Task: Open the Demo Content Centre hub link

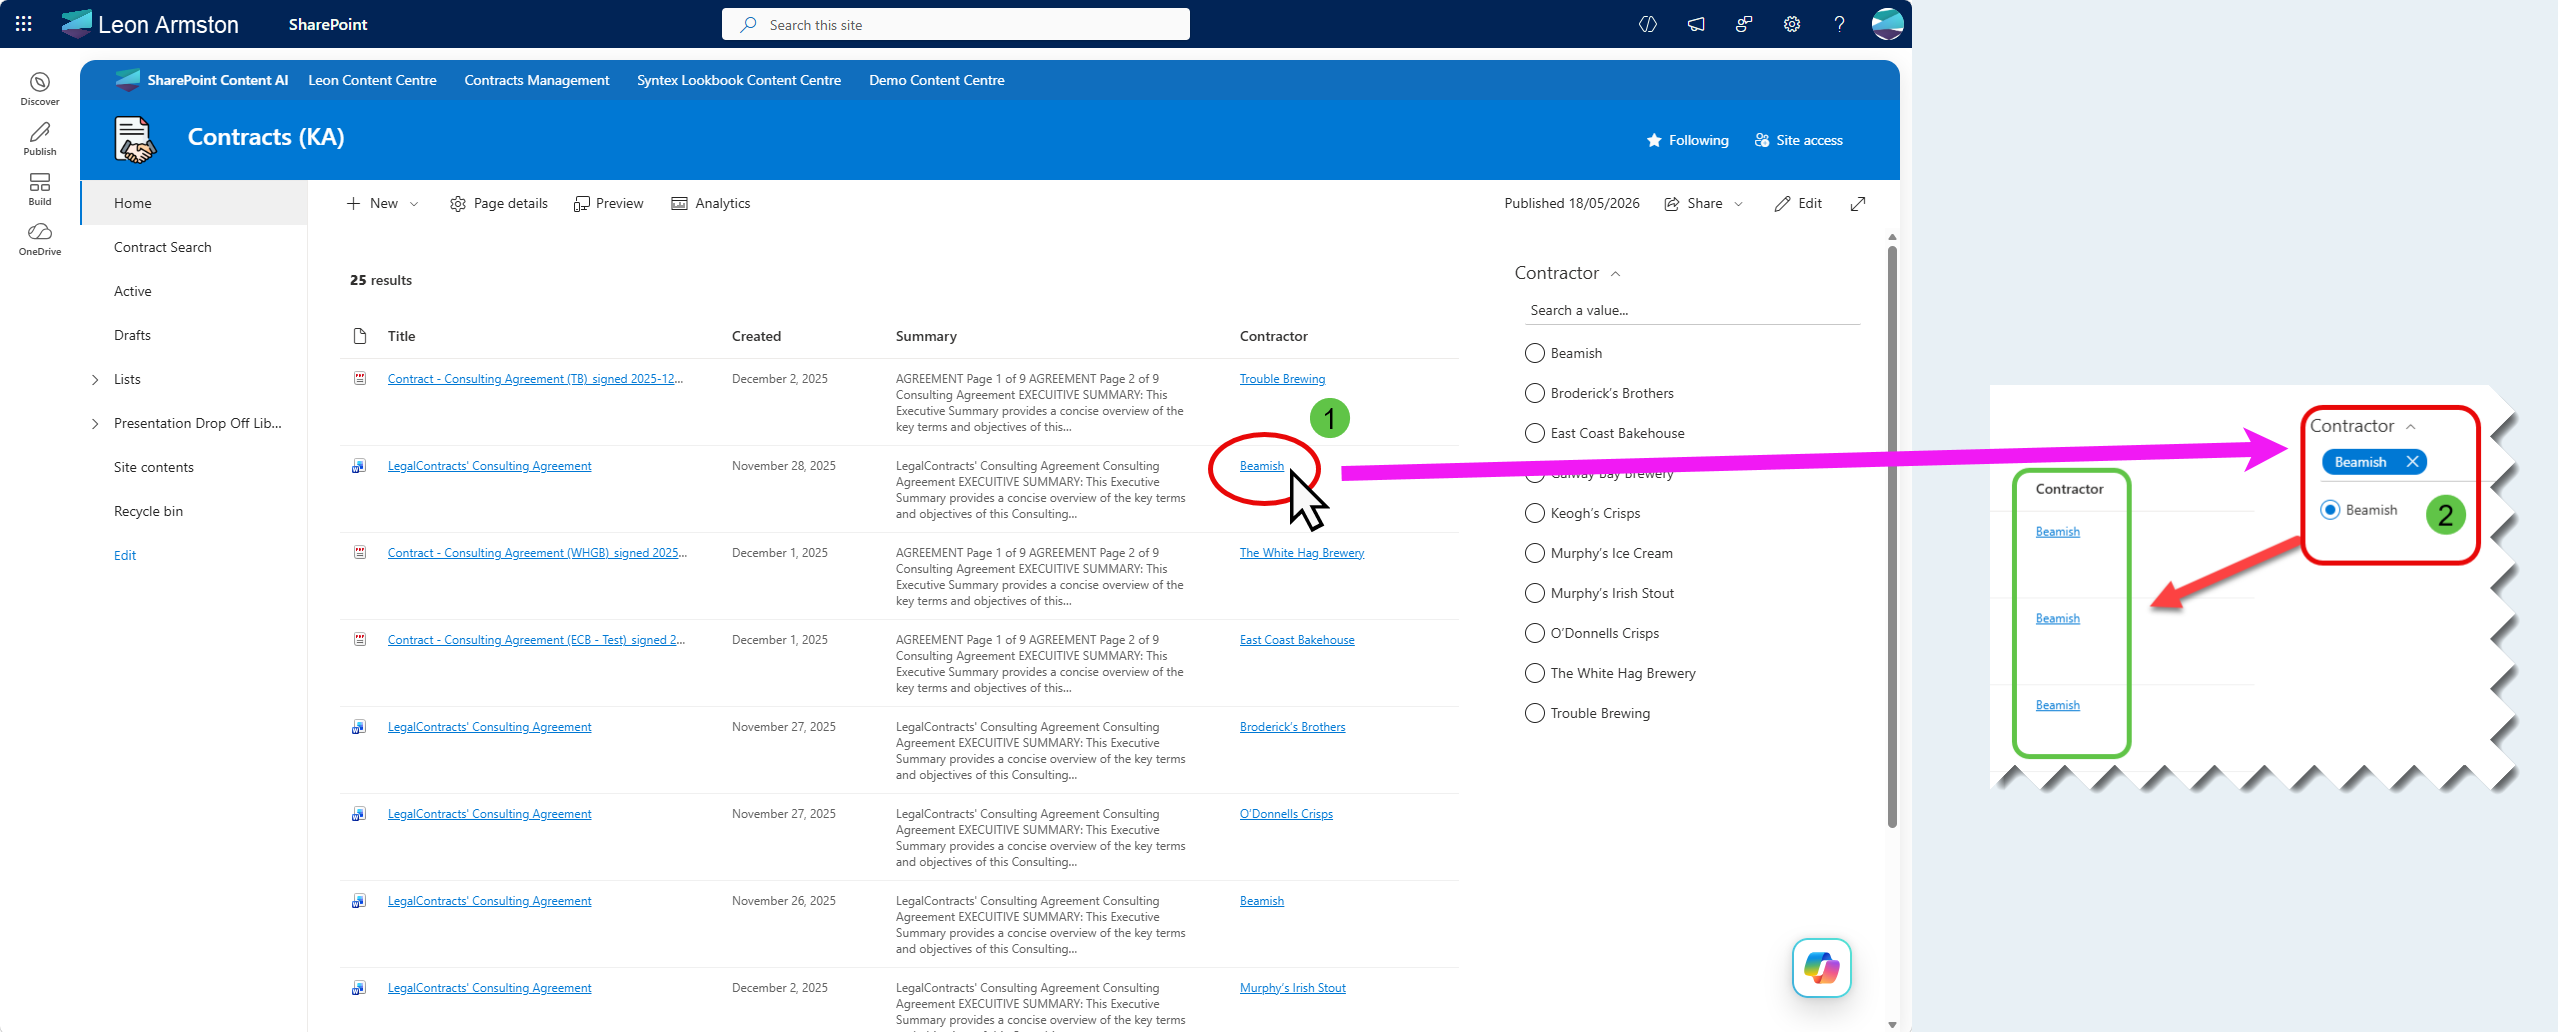Action: point(936,80)
